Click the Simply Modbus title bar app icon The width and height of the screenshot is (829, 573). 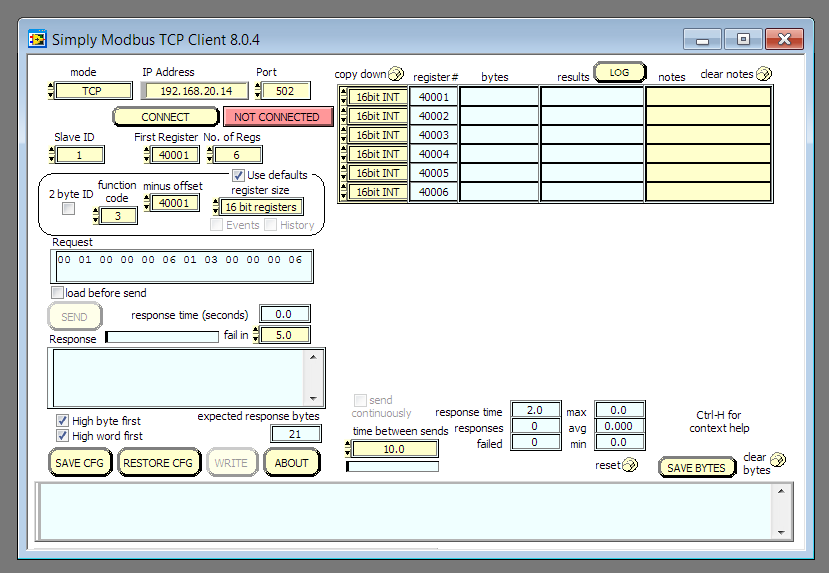pyautogui.click(x=37, y=39)
